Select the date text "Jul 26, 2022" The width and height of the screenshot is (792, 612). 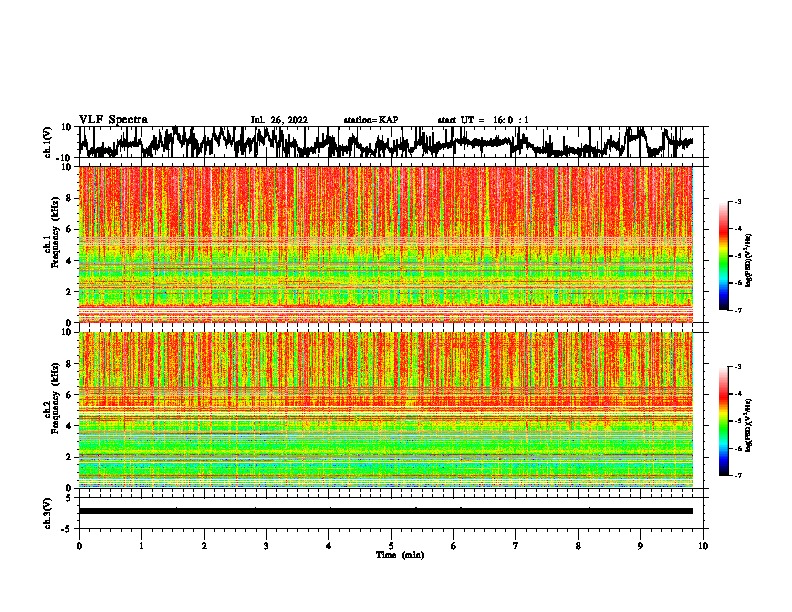tap(279, 120)
